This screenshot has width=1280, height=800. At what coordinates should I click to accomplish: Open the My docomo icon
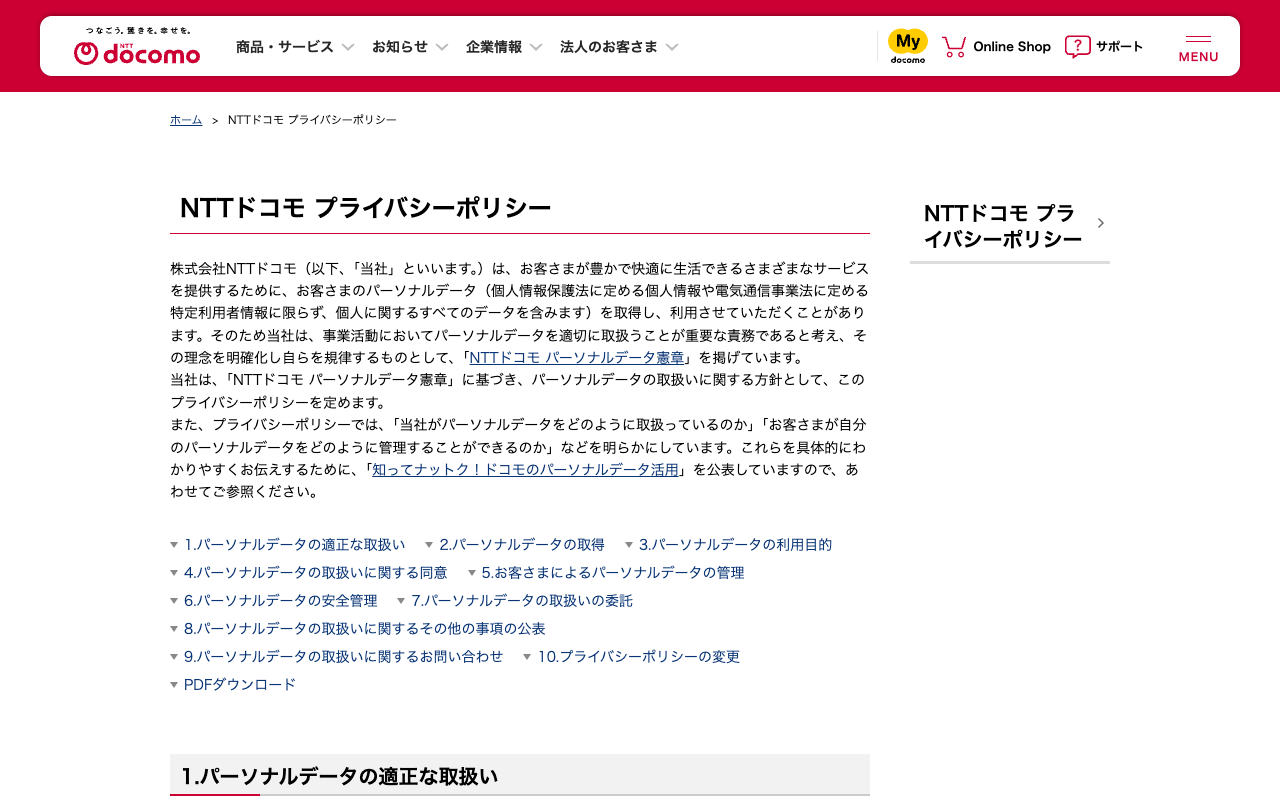click(908, 46)
